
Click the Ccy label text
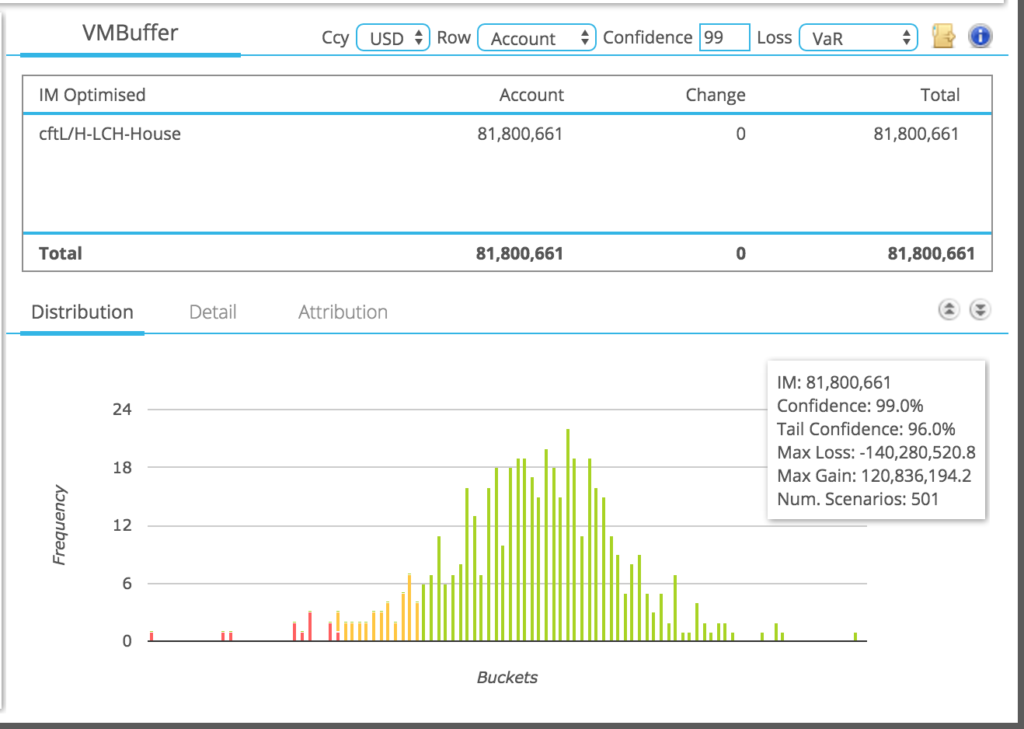(x=336, y=38)
